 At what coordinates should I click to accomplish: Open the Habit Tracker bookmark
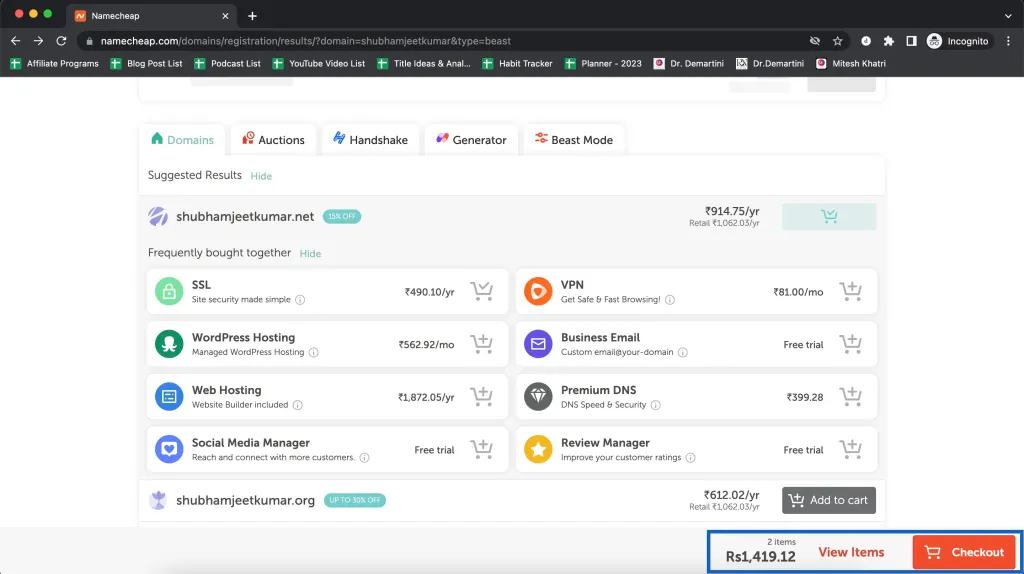point(517,63)
